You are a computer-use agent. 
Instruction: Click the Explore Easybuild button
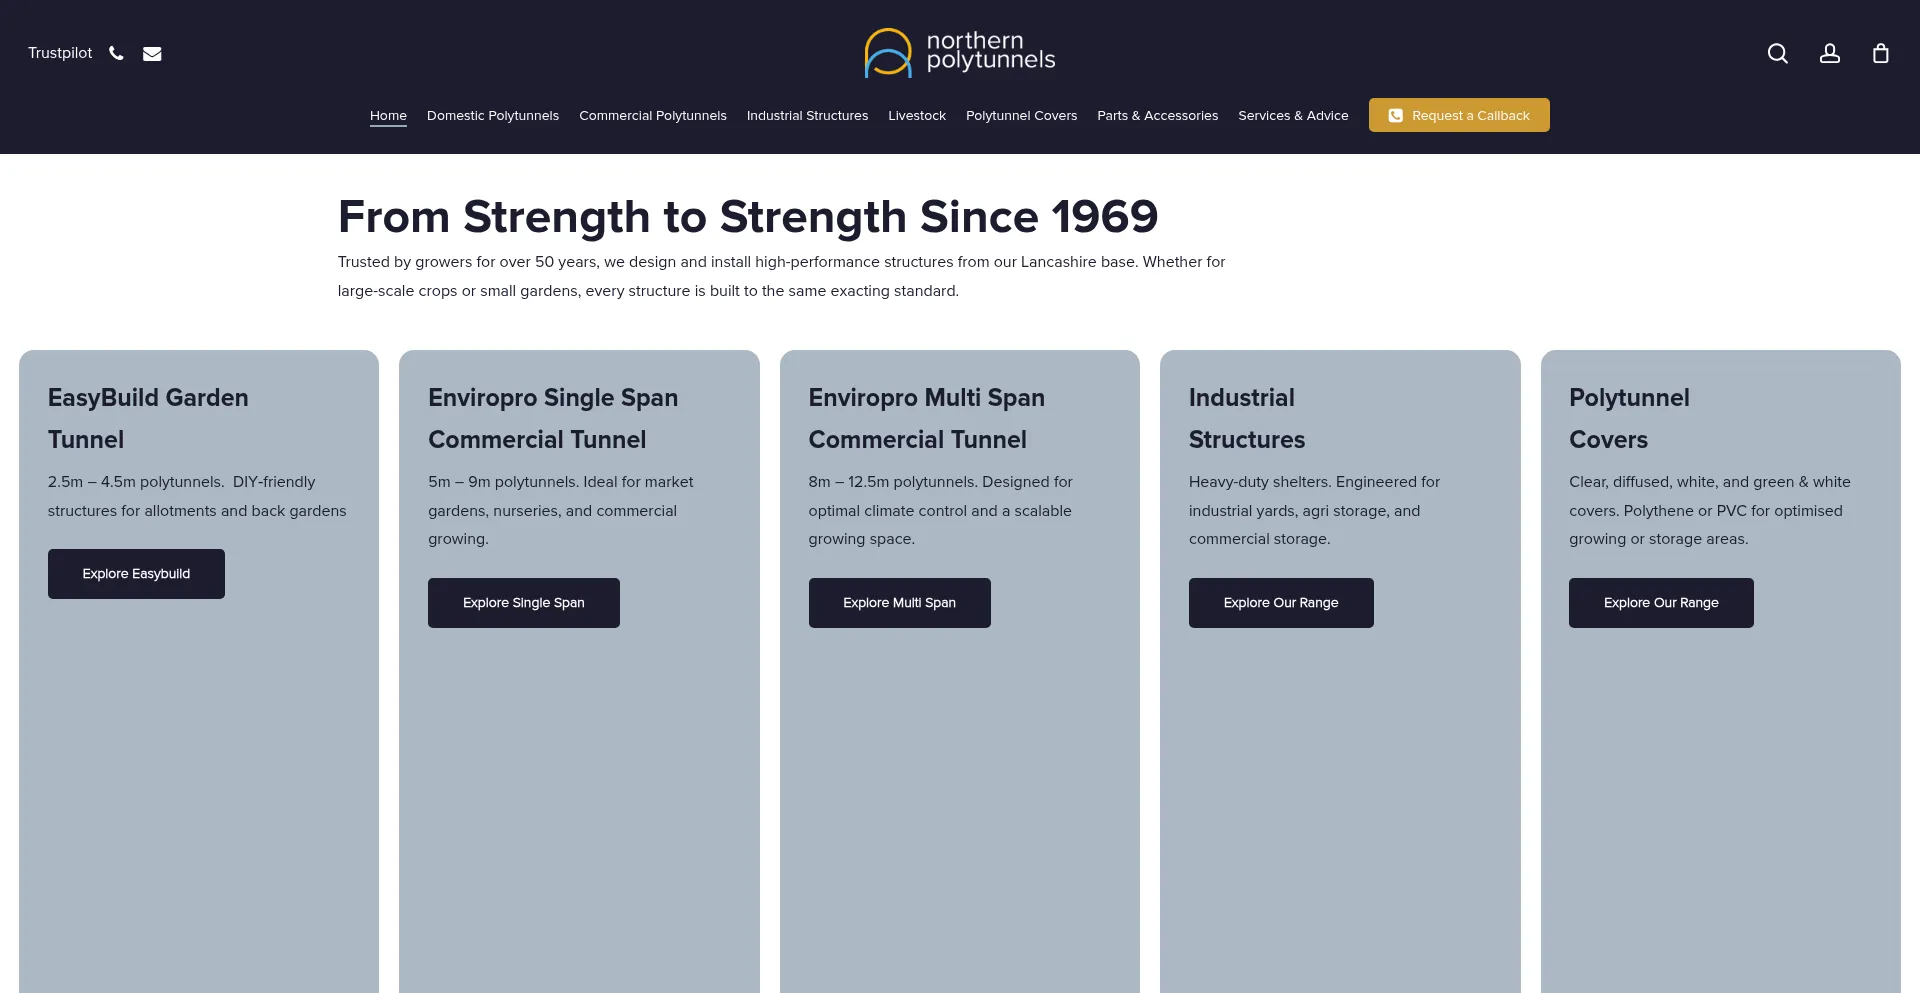136,574
